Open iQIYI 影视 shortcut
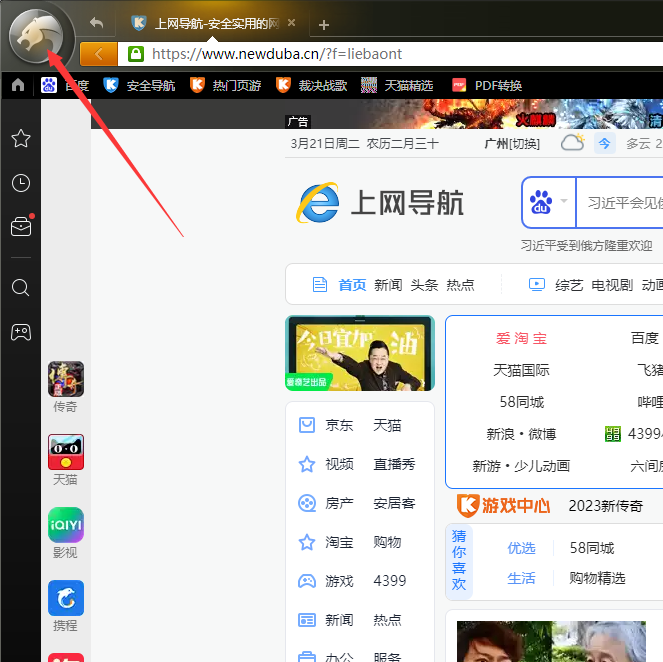Image resolution: width=663 pixels, height=662 pixels. coord(66,533)
